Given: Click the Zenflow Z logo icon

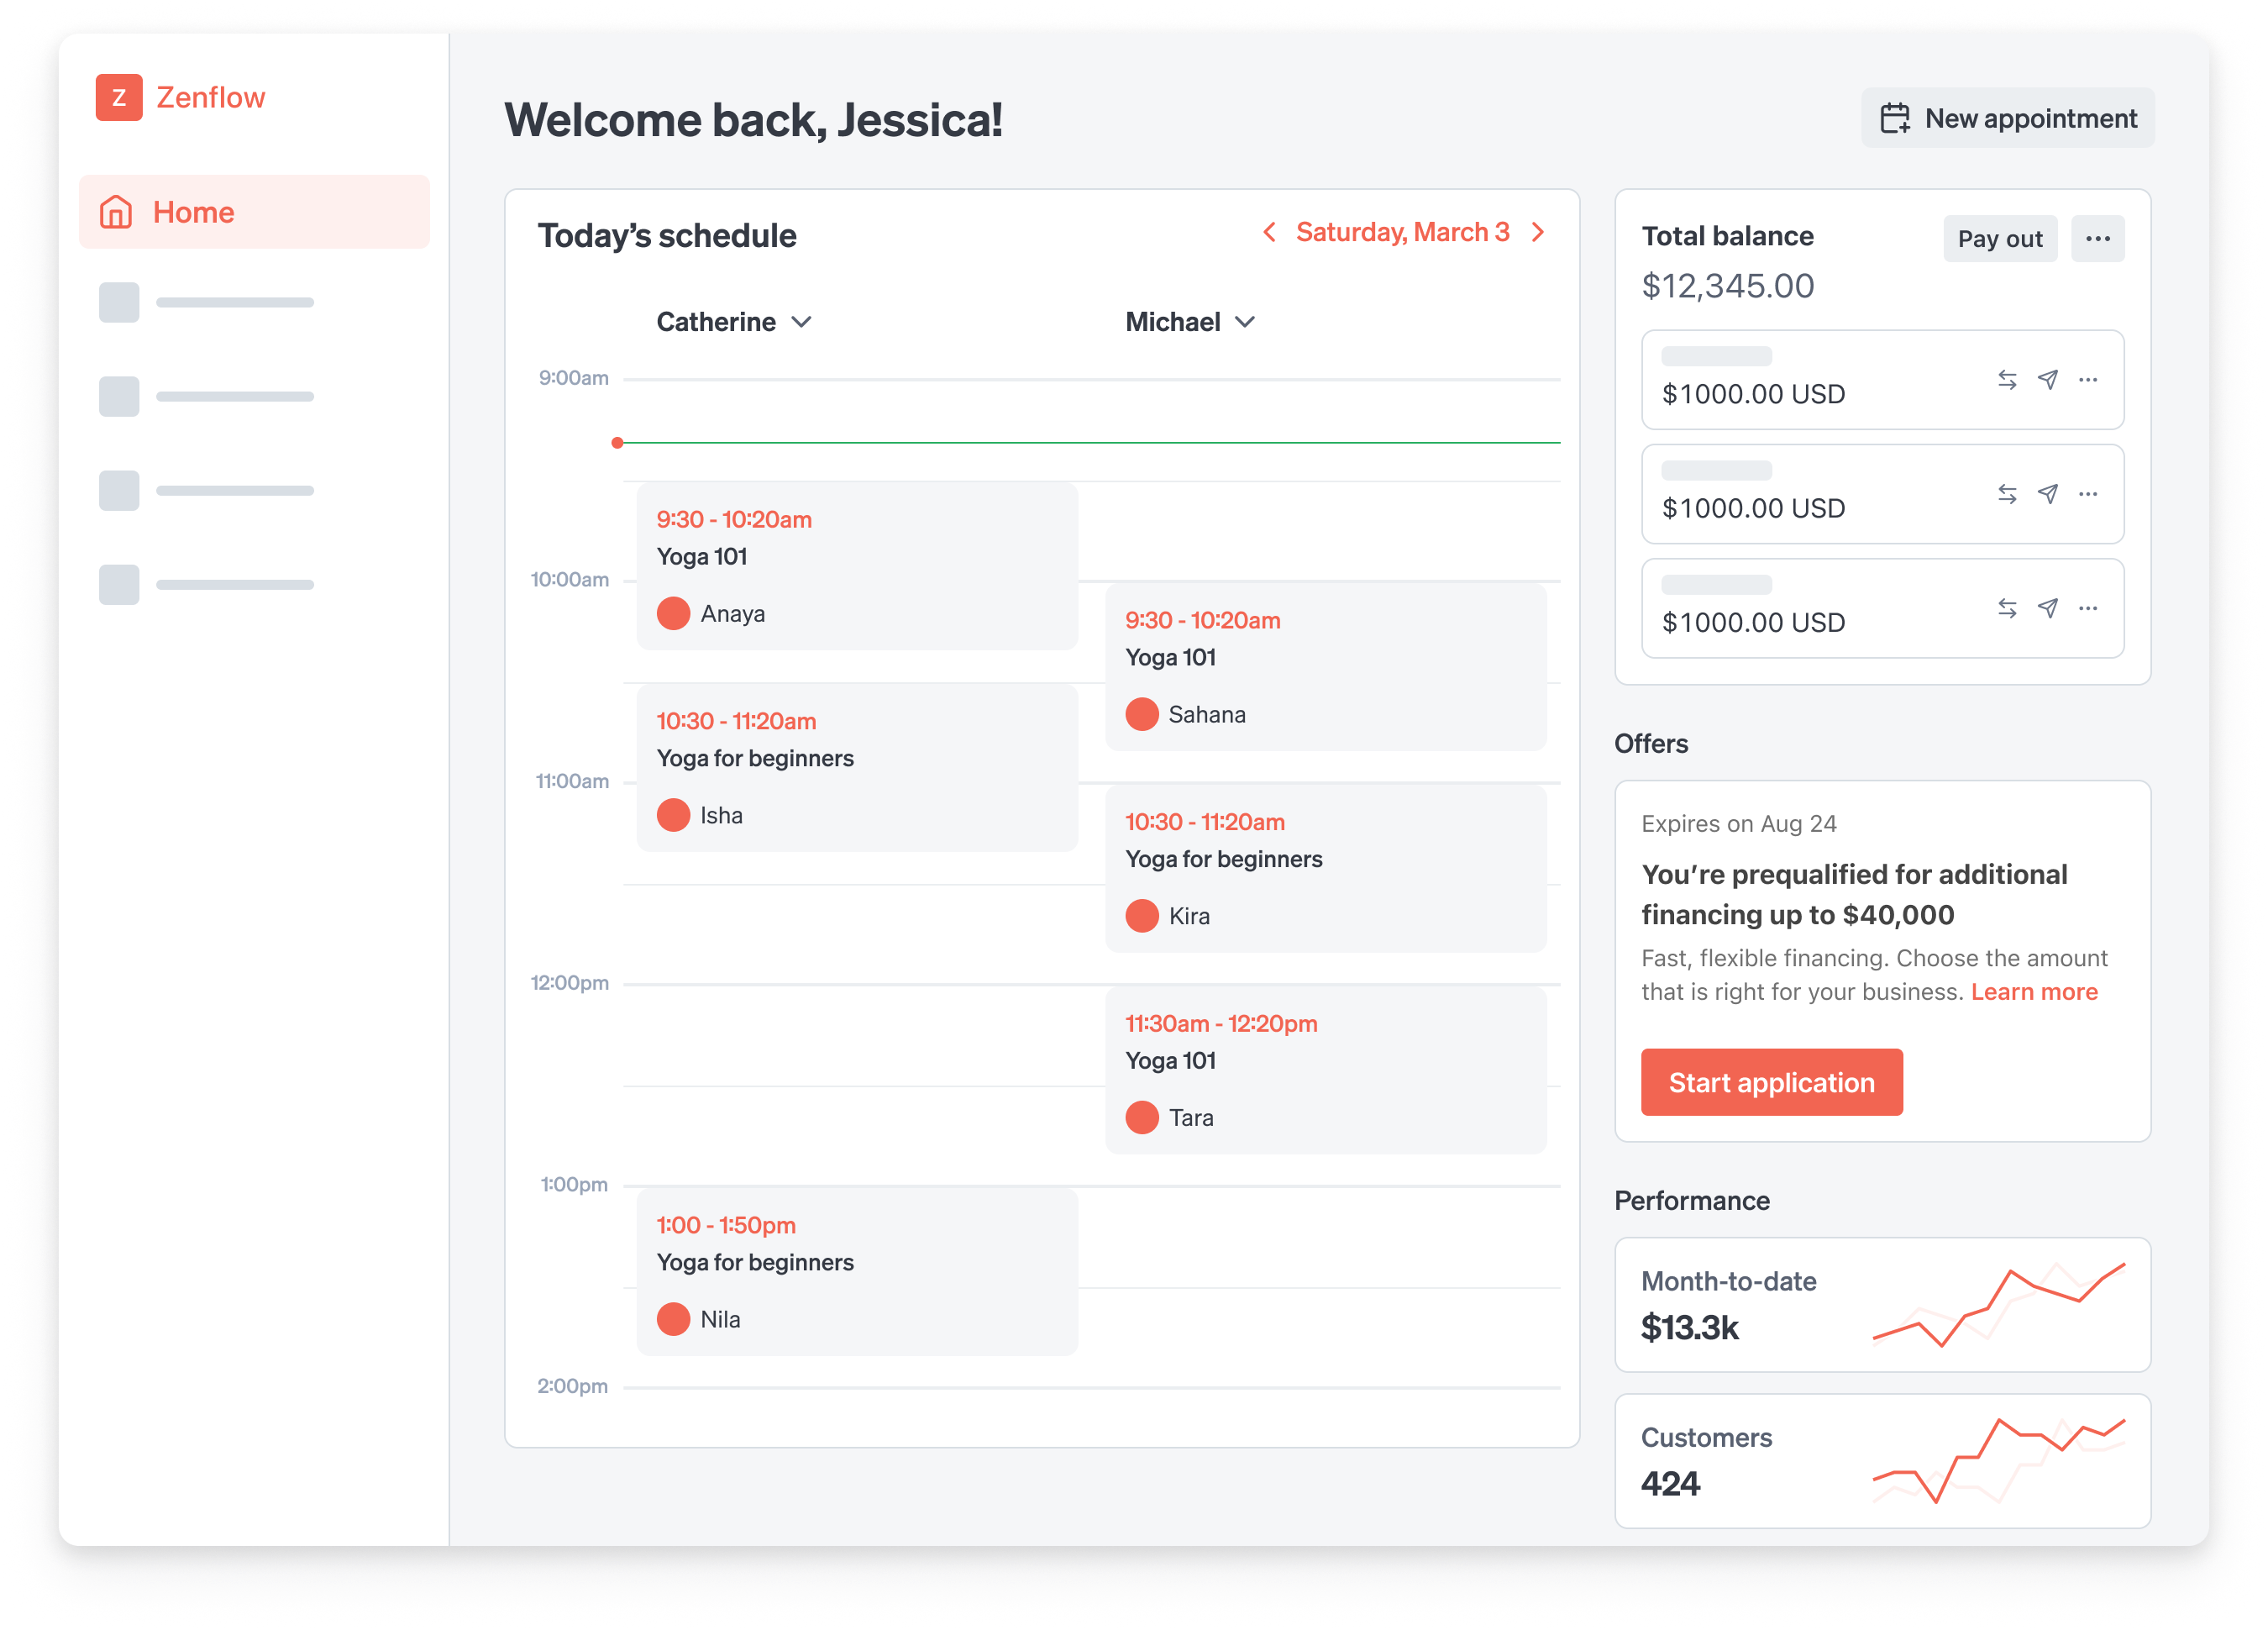Looking at the screenshot, I should (x=119, y=97).
